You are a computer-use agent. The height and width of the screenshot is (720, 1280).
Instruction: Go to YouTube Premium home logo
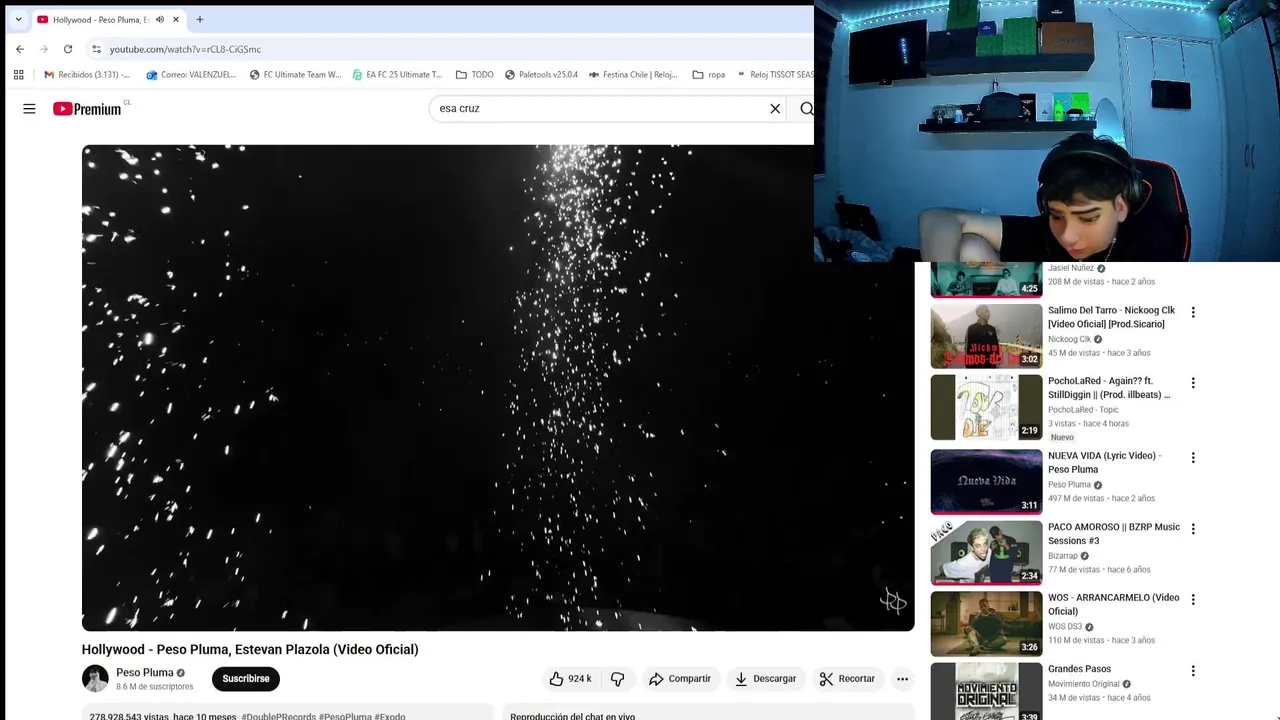pos(87,108)
